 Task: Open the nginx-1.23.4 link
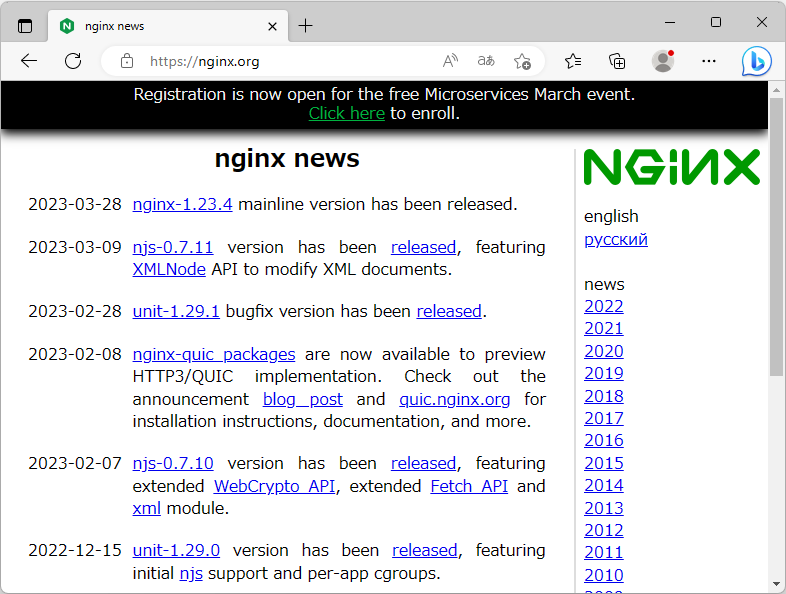point(182,205)
